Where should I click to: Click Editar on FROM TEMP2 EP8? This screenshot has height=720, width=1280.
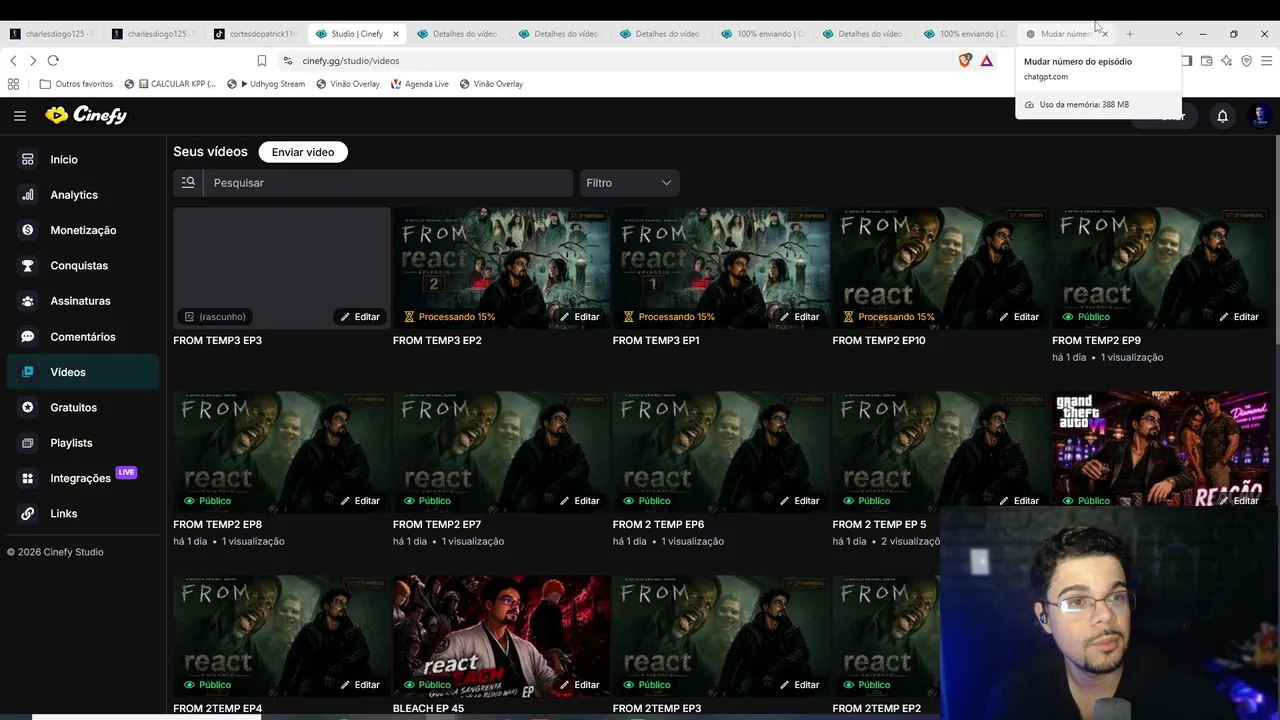(360, 501)
